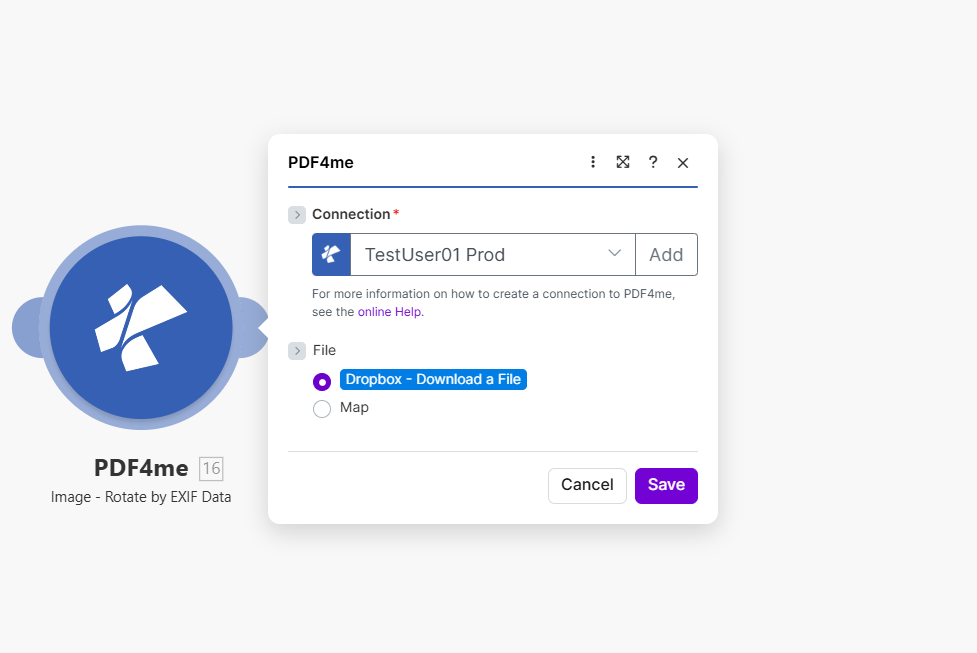The width and height of the screenshot is (977, 653).
Task: Expand the File section toggle arrow
Action: tap(297, 351)
